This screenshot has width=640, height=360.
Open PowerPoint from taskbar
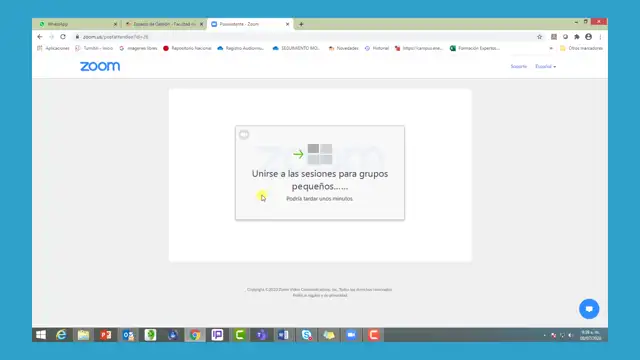106,335
